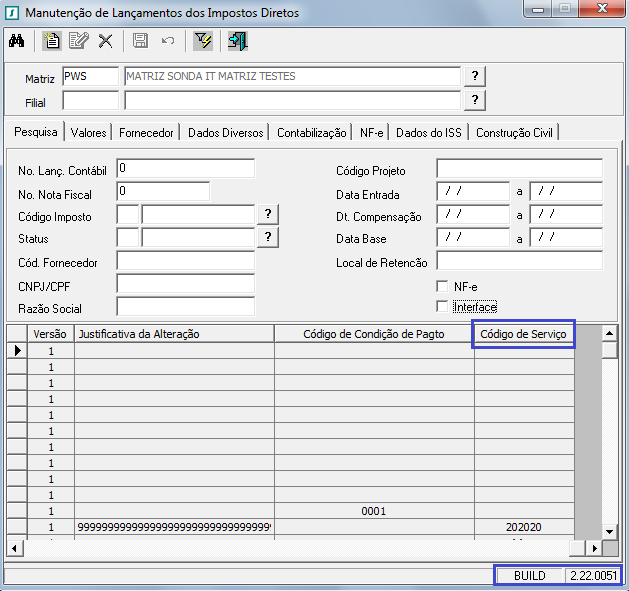This screenshot has width=629, height=591.
Task: Open Matriz lookup question mark button
Action: (x=475, y=76)
